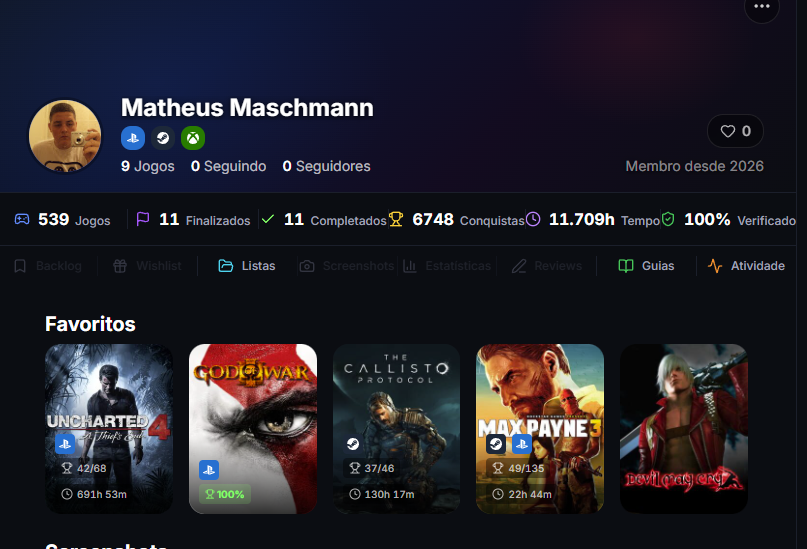Screen dimensions: 807x549
Task: Click PlayStation icon on Uncharted 4 card
Action: pyautogui.click(x=65, y=444)
